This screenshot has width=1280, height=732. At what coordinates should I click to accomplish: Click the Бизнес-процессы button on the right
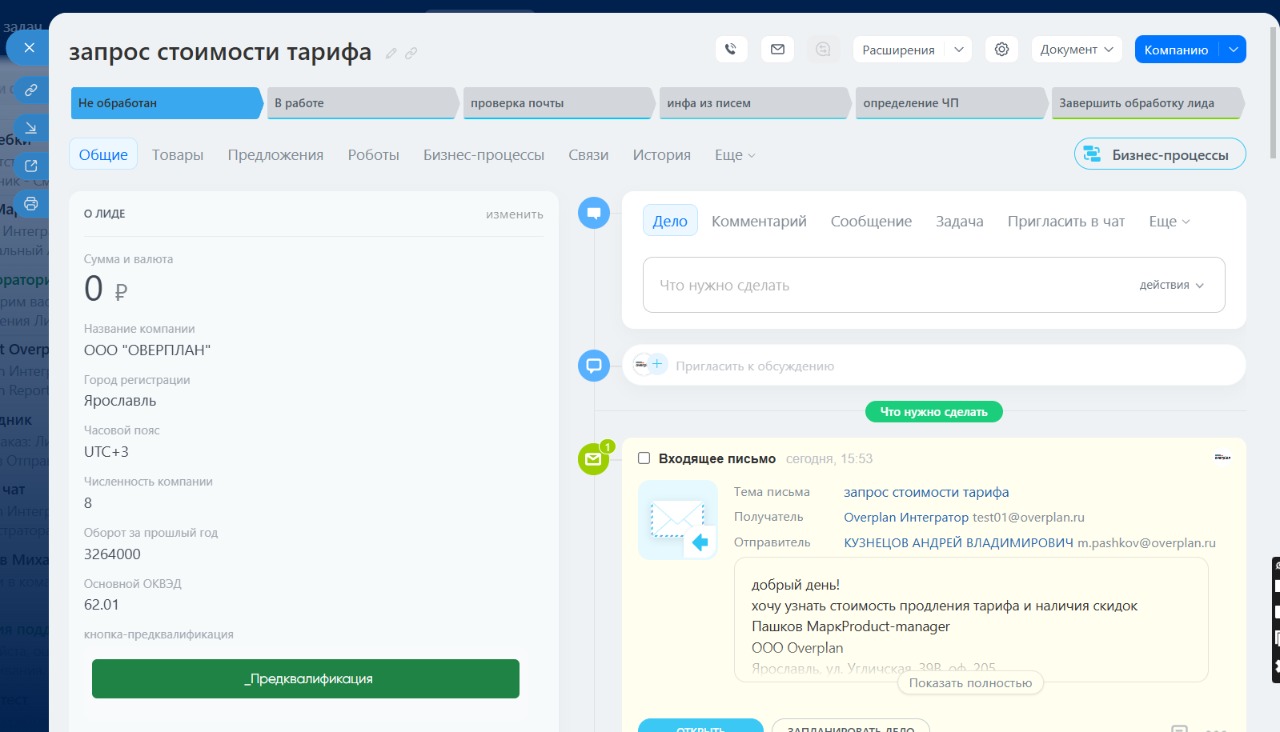[x=1159, y=155]
